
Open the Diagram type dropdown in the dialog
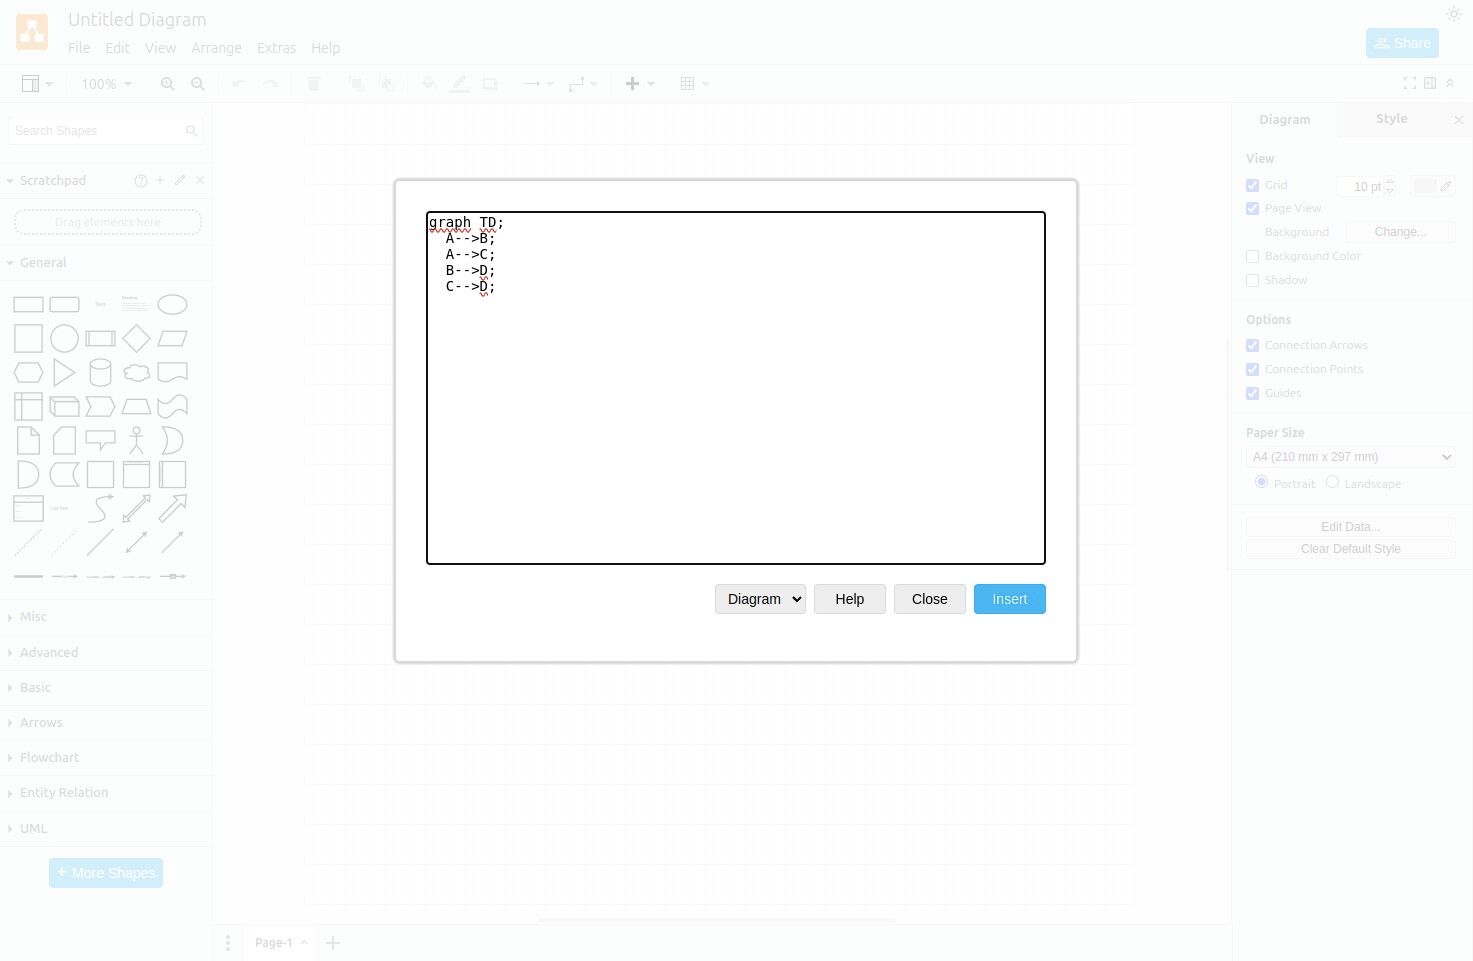[x=760, y=599]
